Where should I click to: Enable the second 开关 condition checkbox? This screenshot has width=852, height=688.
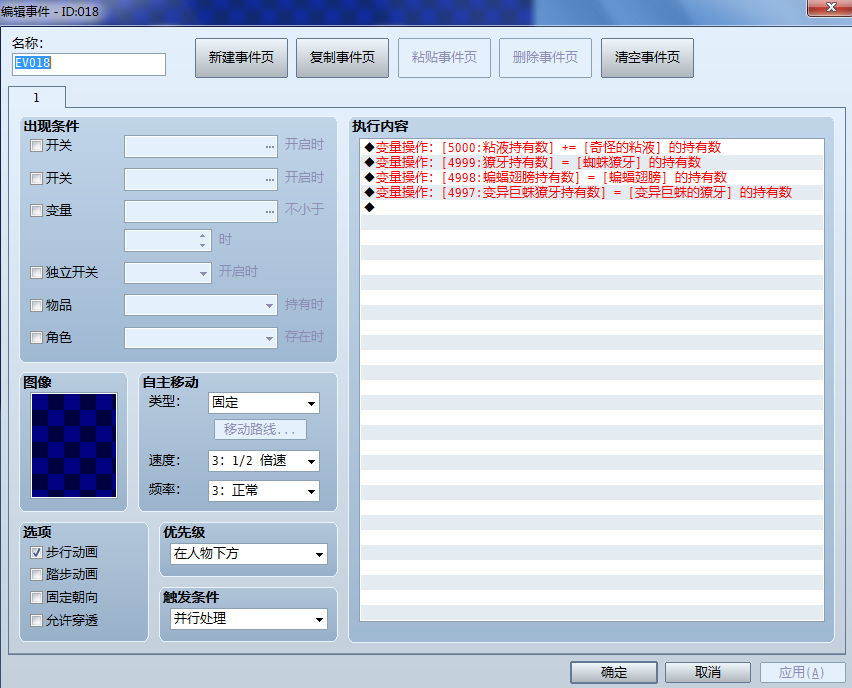coord(36,178)
